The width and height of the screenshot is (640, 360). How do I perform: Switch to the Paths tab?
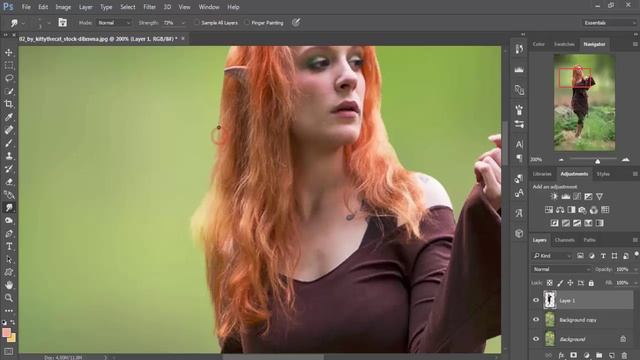click(589, 240)
